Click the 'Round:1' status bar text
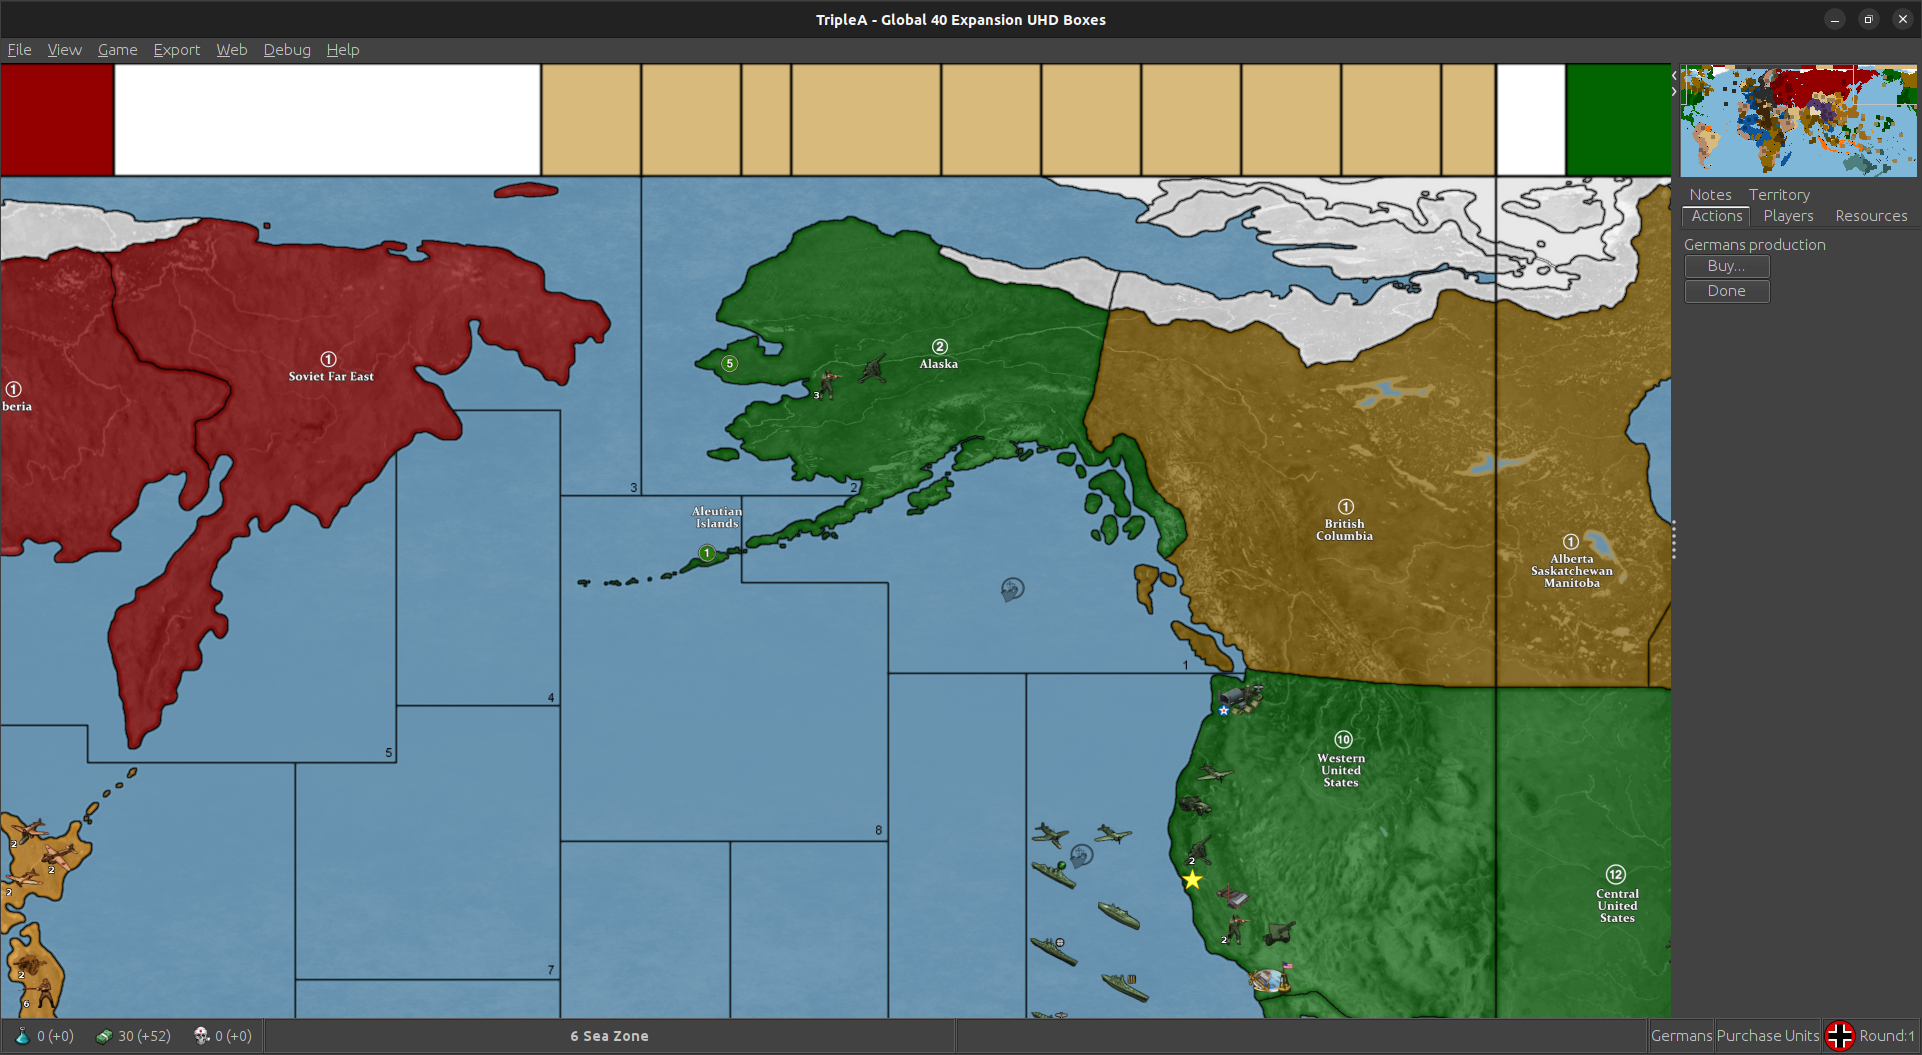Viewport: 1922px width, 1055px height. [1887, 1036]
